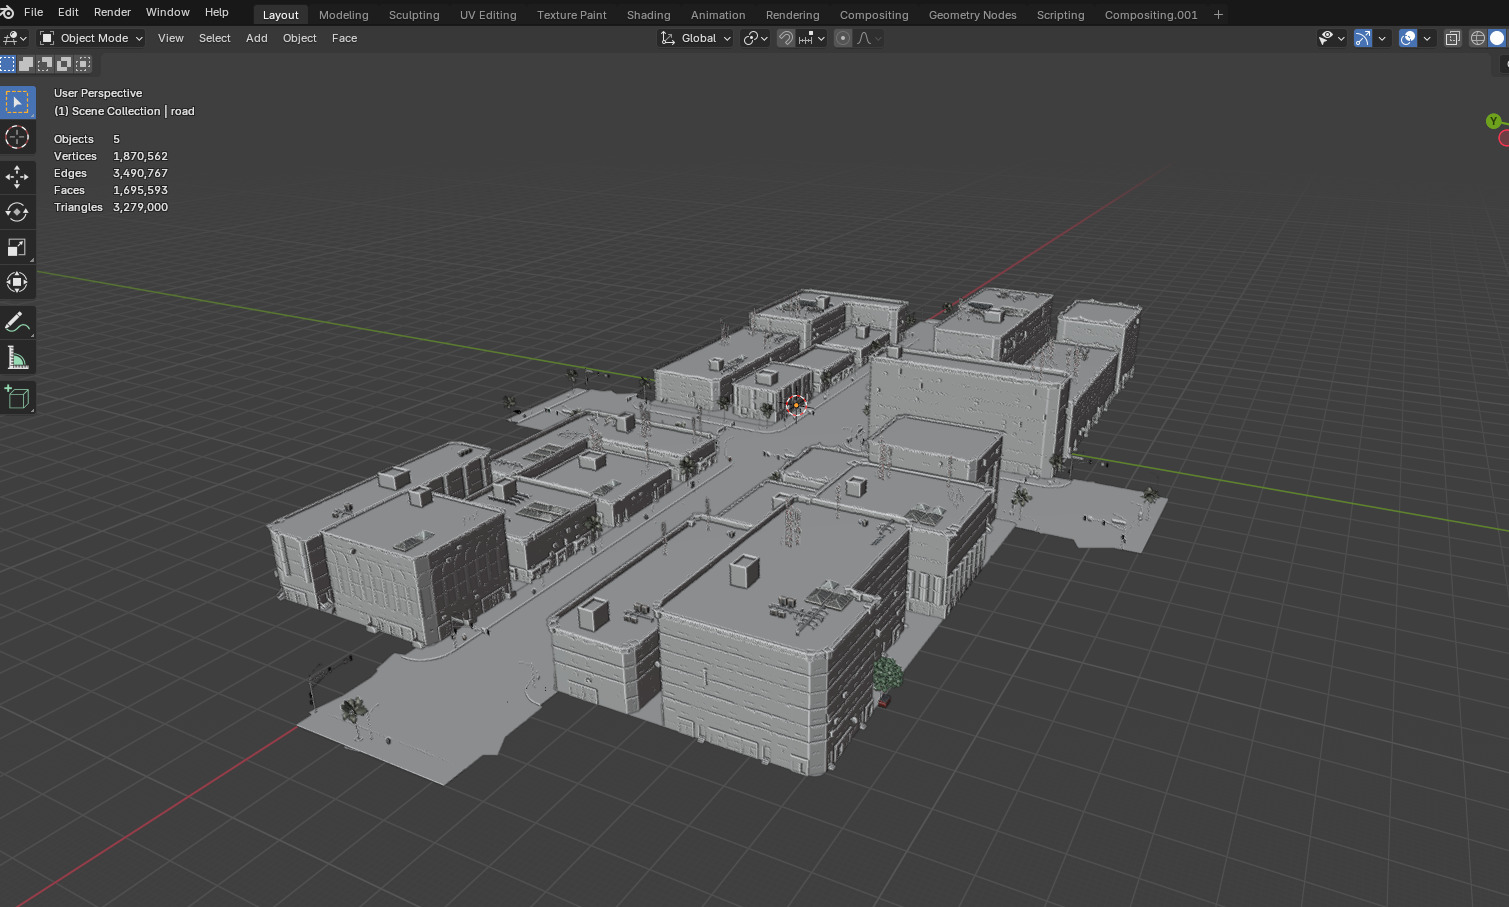Choose the Annotate pencil tool

(17, 322)
